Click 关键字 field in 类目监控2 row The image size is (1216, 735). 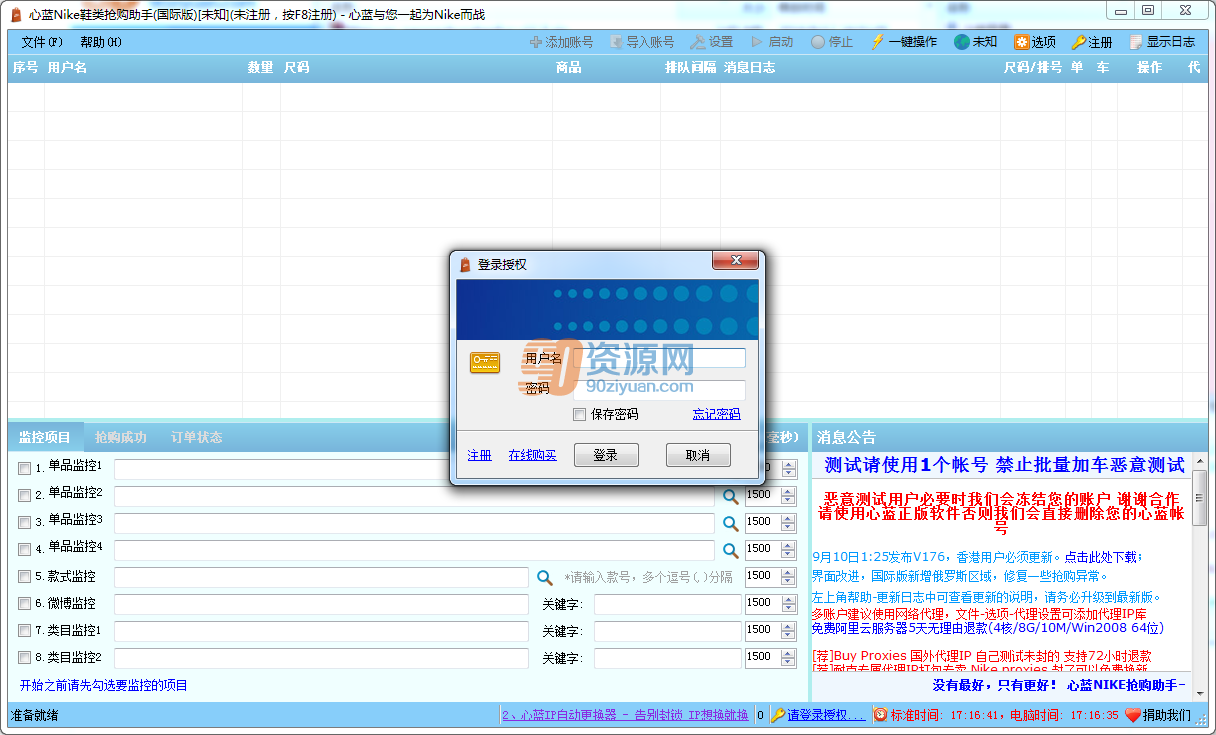668,658
